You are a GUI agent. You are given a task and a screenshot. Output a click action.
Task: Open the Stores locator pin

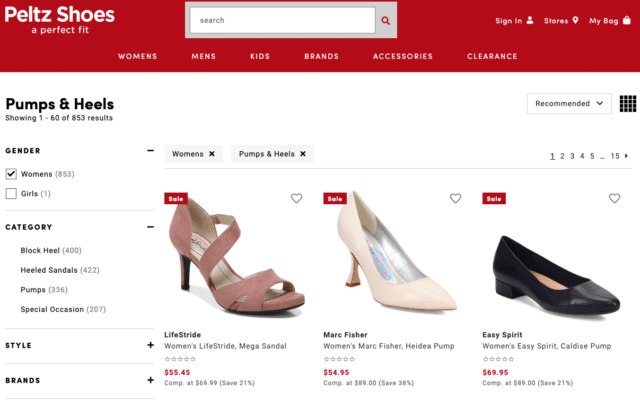point(576,20)
